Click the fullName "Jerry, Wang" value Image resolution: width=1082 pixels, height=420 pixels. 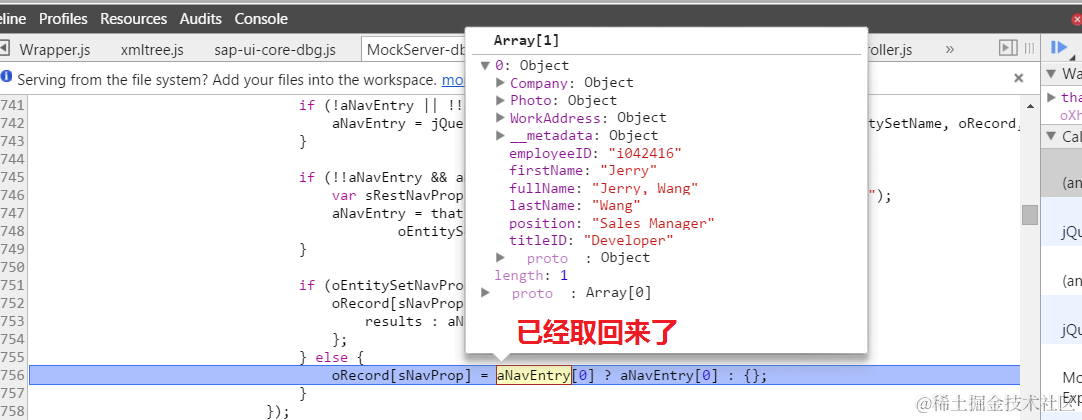pyautogui.click(x=645, y=188)
